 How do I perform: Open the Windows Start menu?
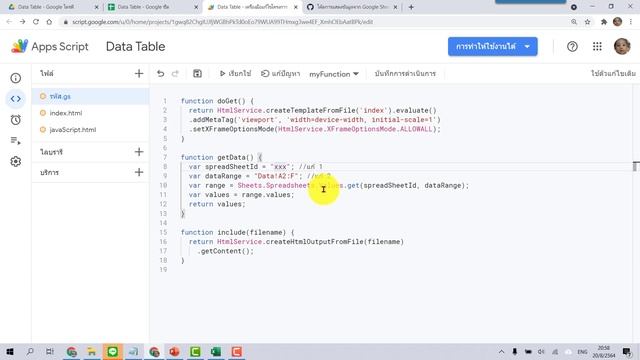click(9, 351)
